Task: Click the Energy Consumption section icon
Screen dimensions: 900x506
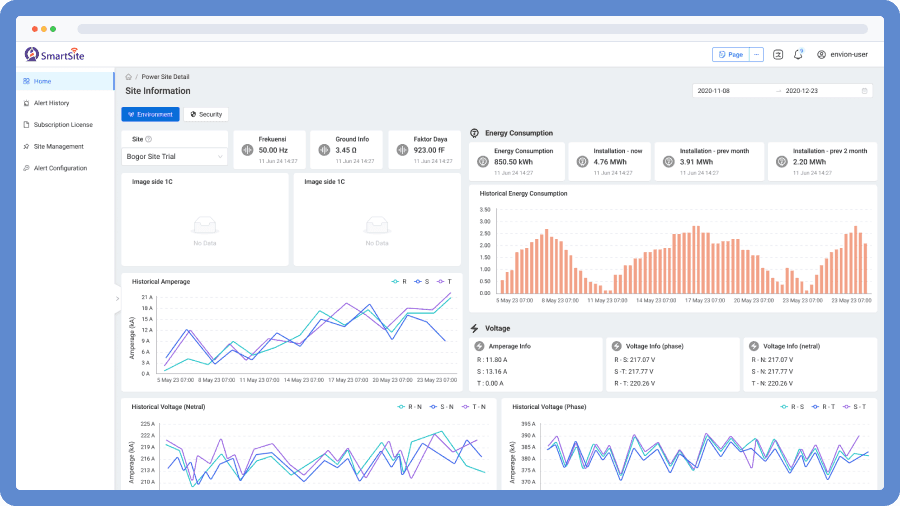Action: (475, 133)
